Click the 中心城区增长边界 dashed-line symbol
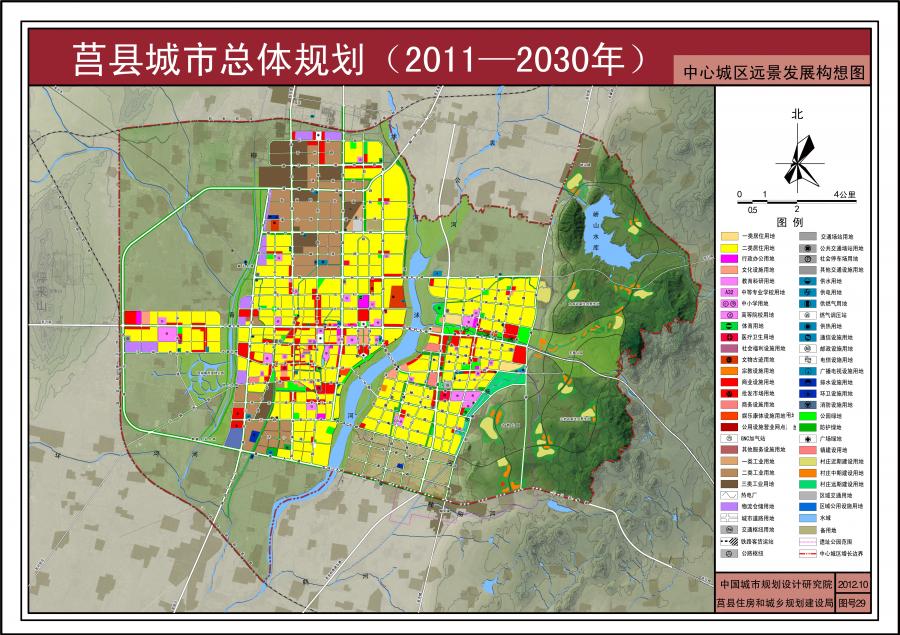This screenshot has height=635, width=900. click(808, 553)
